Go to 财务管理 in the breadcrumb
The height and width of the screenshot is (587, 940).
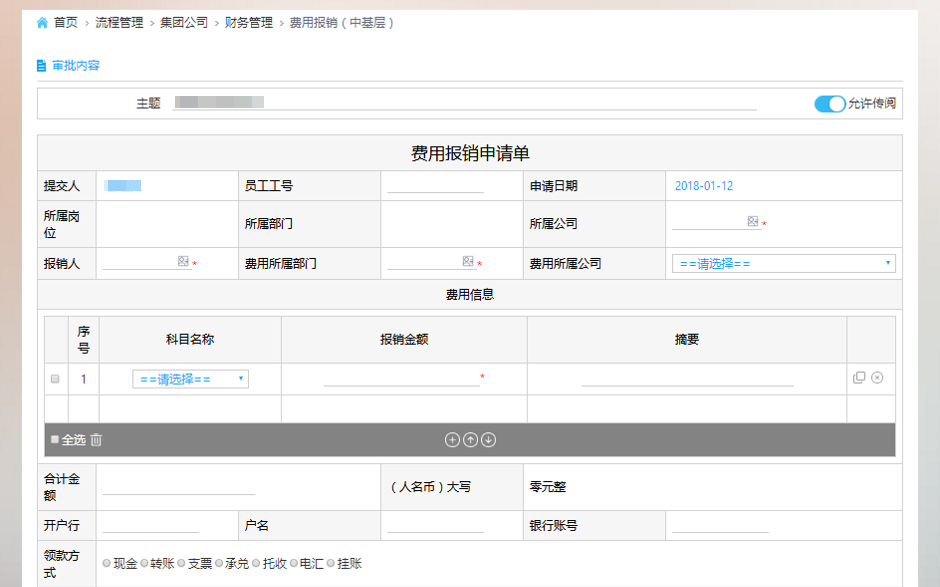[x=249, y=22]
